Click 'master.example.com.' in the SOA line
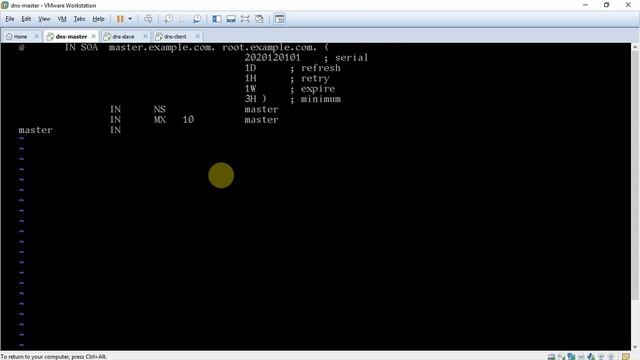The width and height of the screenshot is (640, 360). point(162,47)
